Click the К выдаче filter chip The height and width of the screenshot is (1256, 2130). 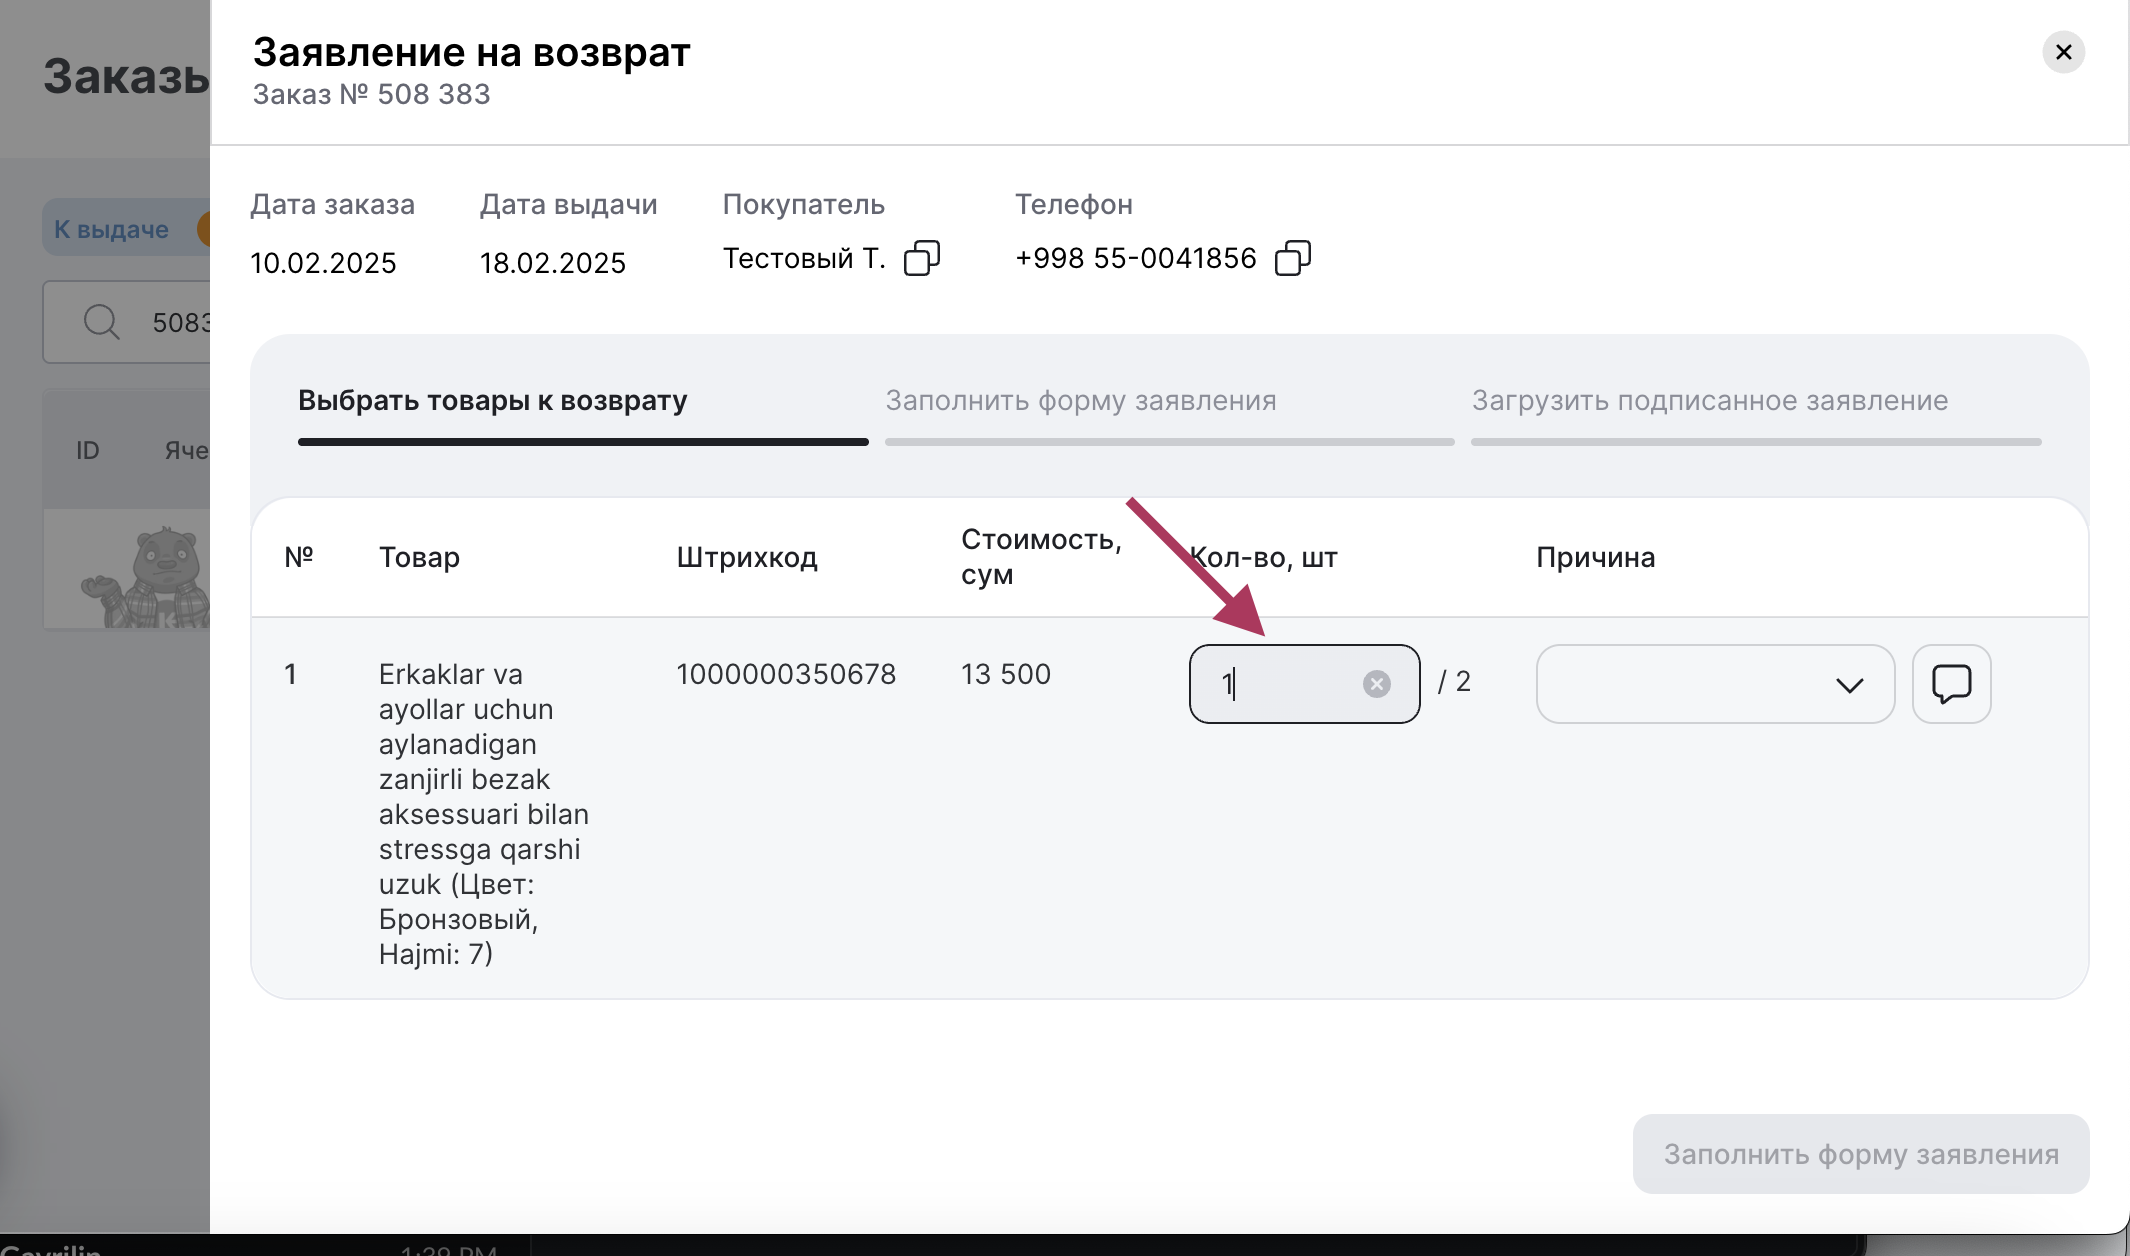click(111, 229)
